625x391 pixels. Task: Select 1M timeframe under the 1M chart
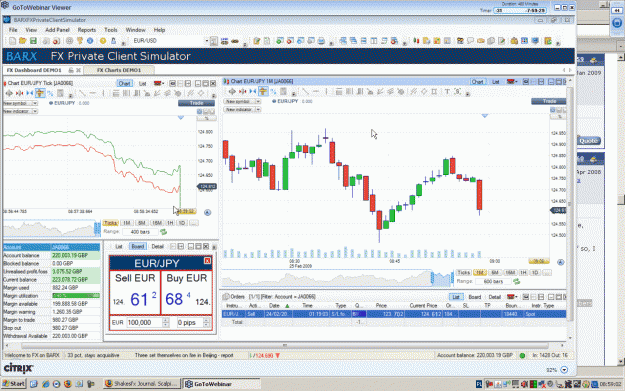[x=480, y=273]
